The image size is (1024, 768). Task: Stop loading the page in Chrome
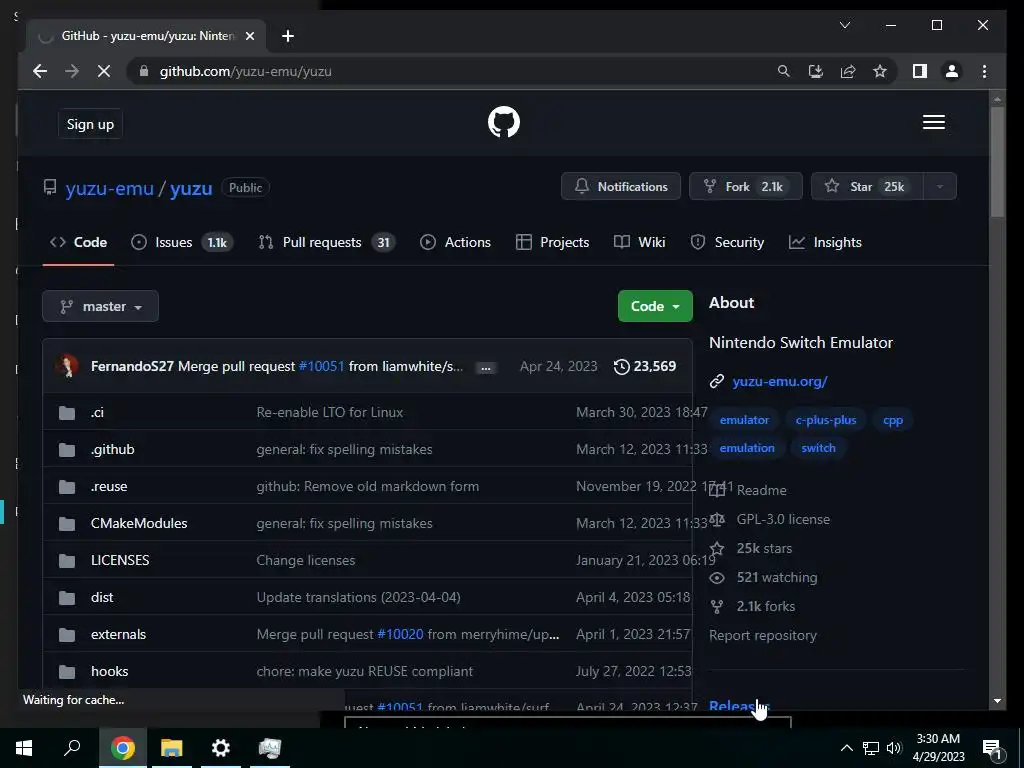point(104,71)
